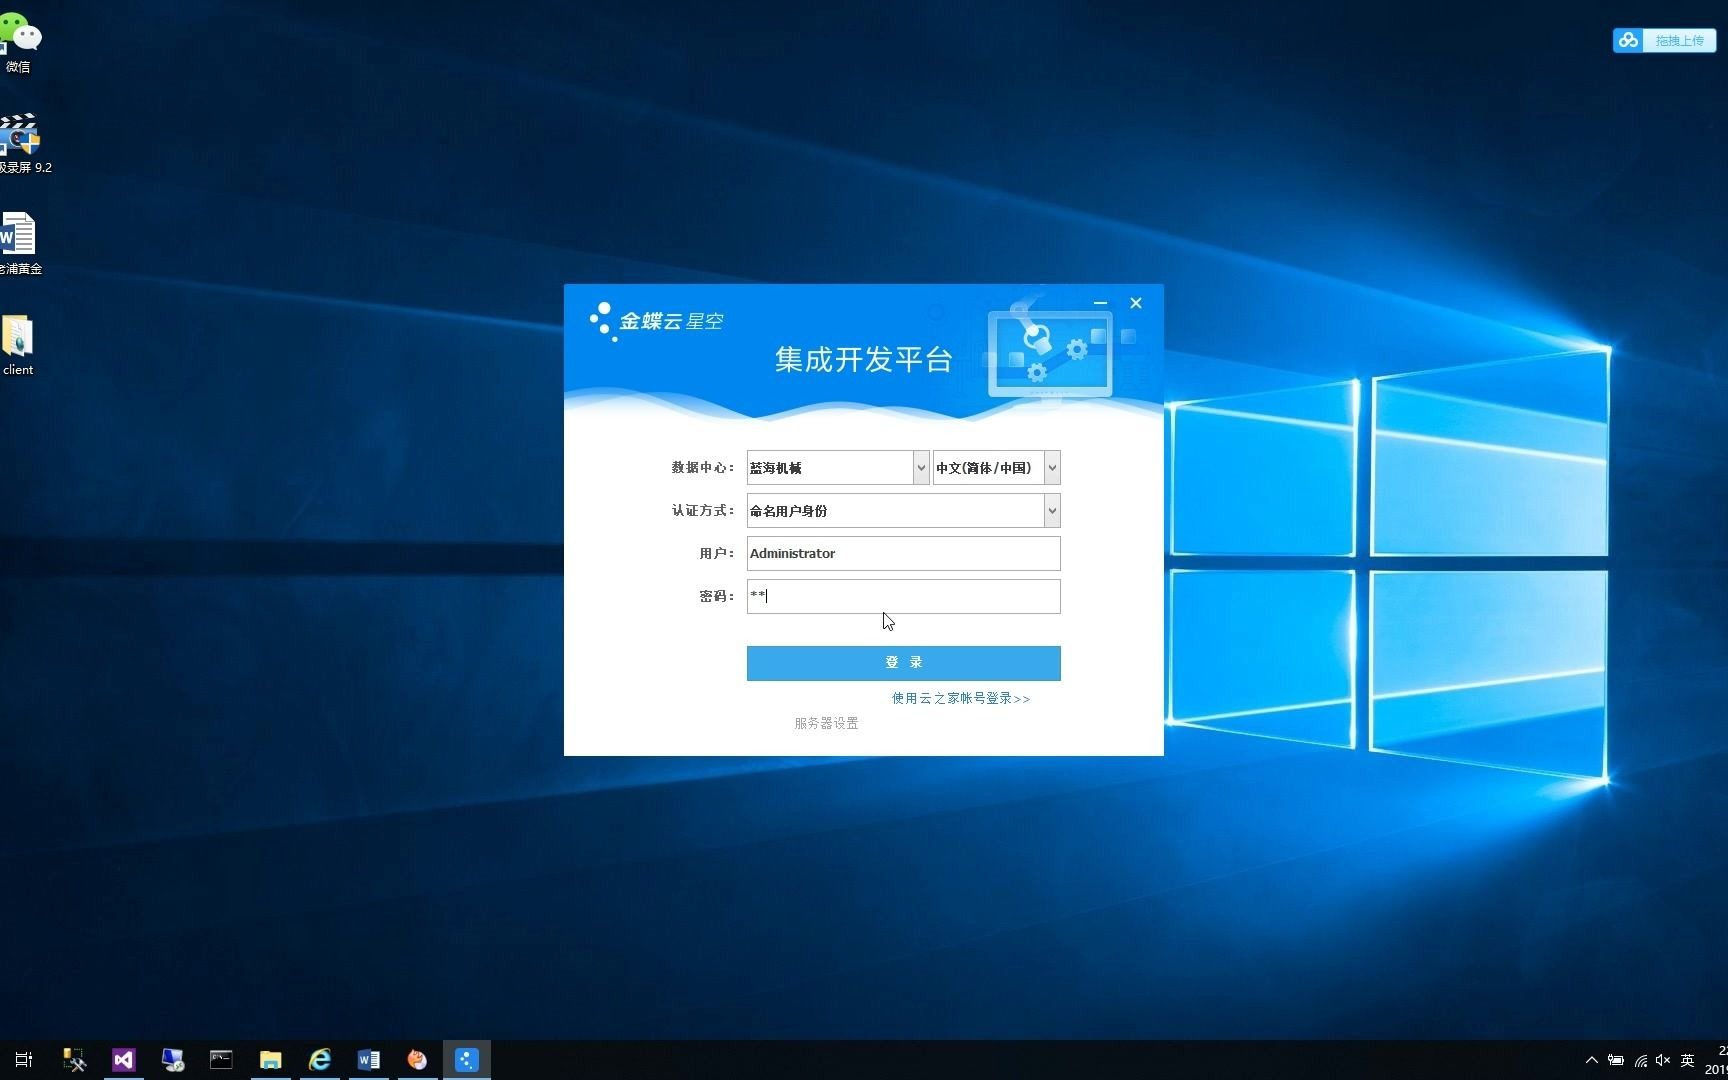Click the Kingdee Cloud 金蝶云星空 logo
Image resolution: width=1728 pixels, height=1080 pixels.
click(x=656, y=321)
